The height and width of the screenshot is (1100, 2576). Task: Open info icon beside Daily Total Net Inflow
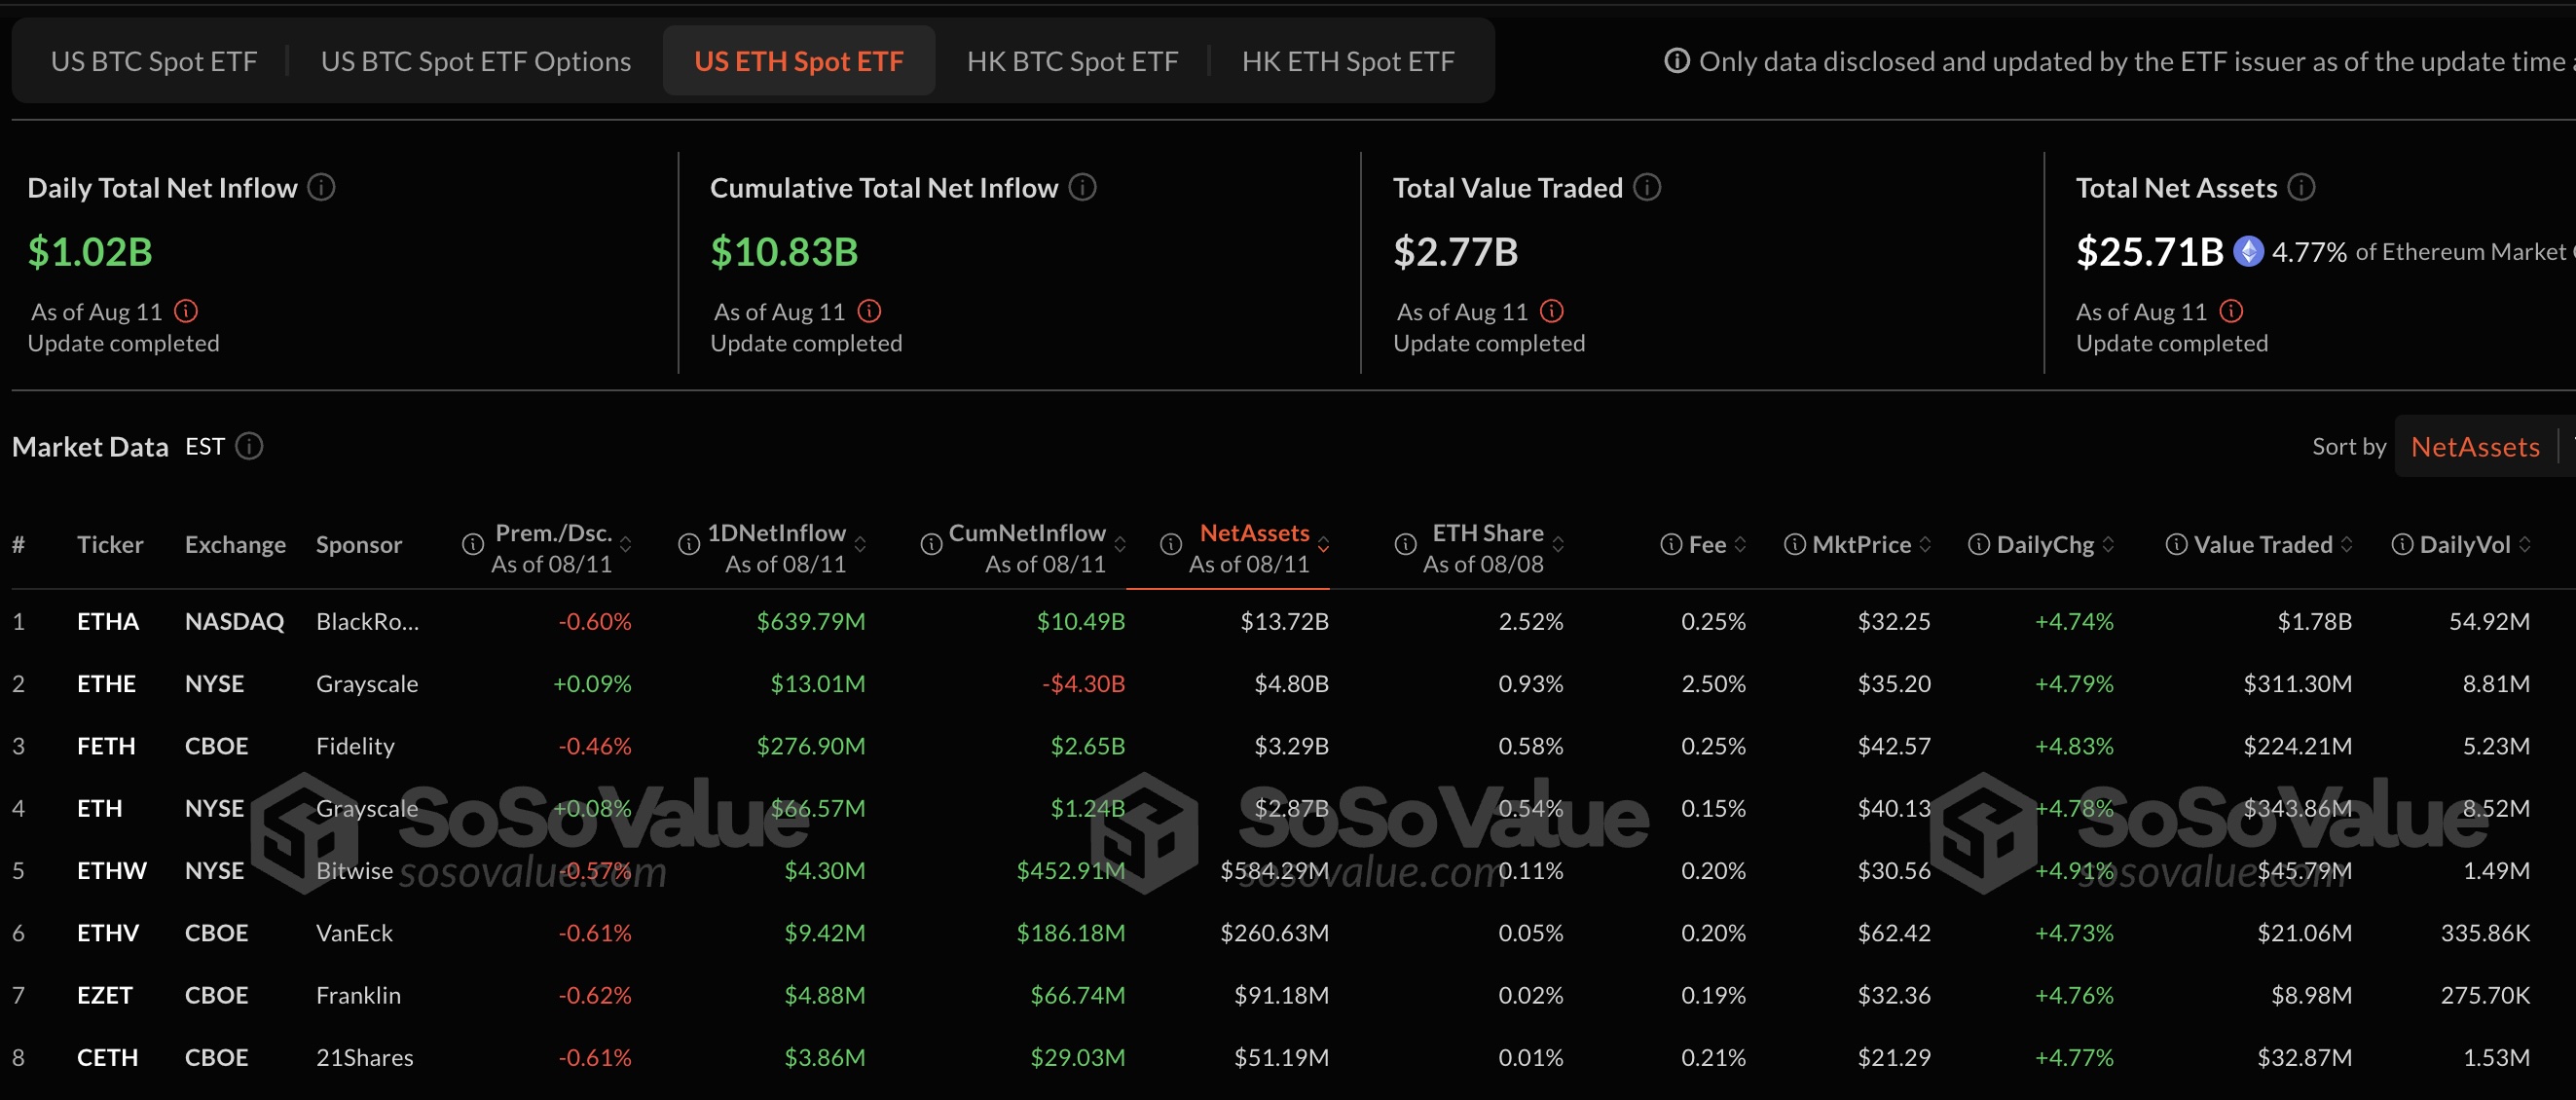321,187
